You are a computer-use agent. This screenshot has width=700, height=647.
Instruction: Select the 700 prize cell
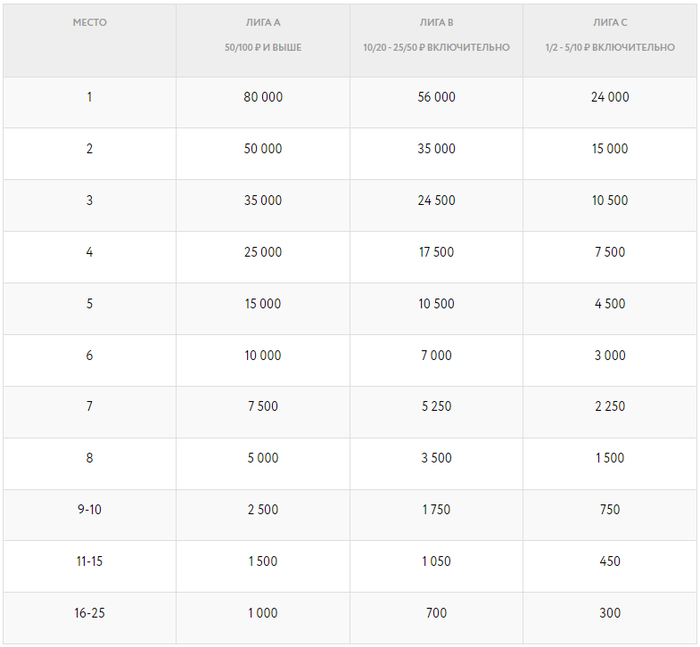pos(436,613)
